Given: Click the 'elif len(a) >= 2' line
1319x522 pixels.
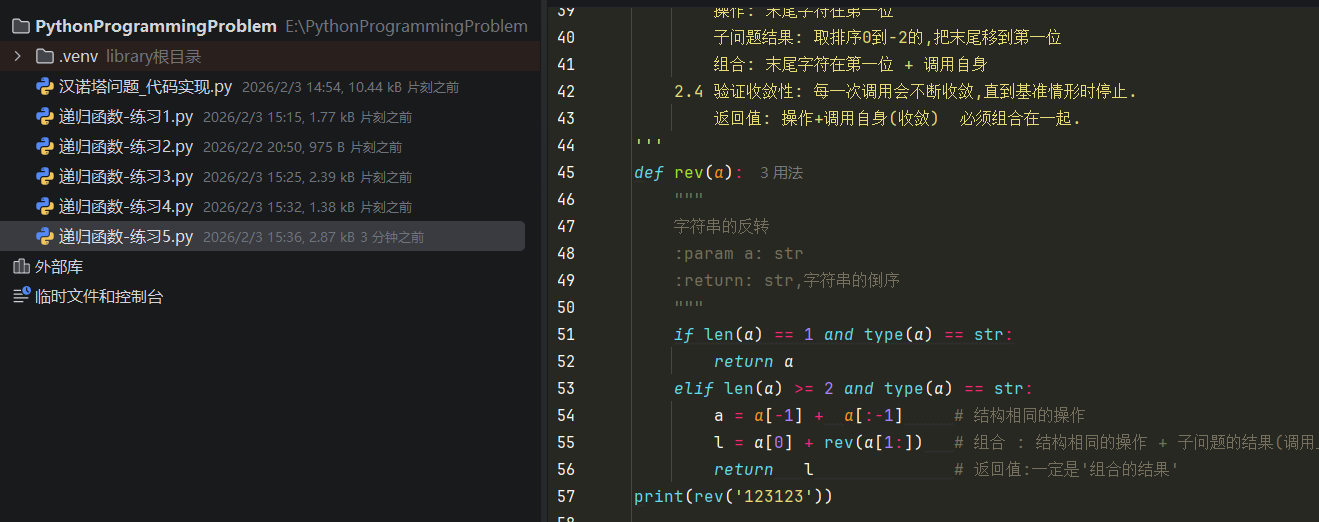Looking at the screenshot, I should (x=853, y=388).
